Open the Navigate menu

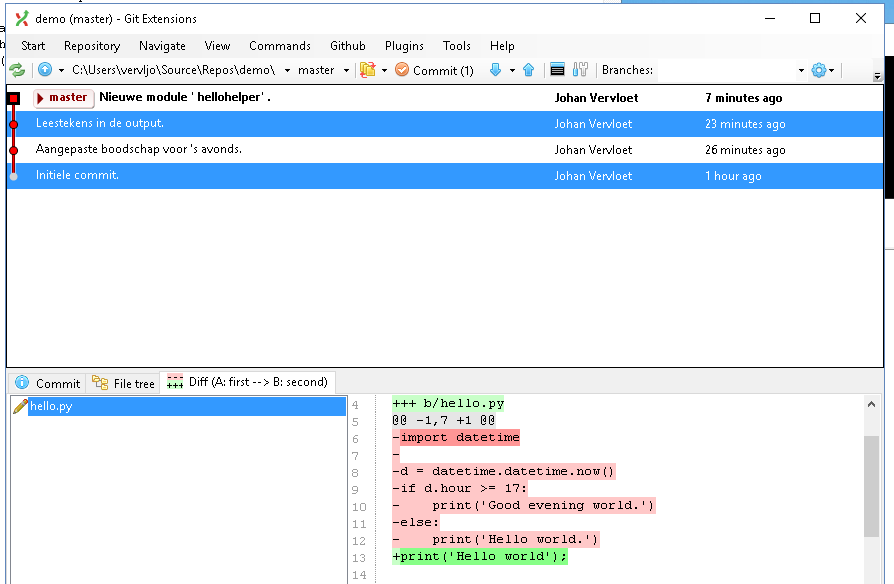tap(162, 46)
